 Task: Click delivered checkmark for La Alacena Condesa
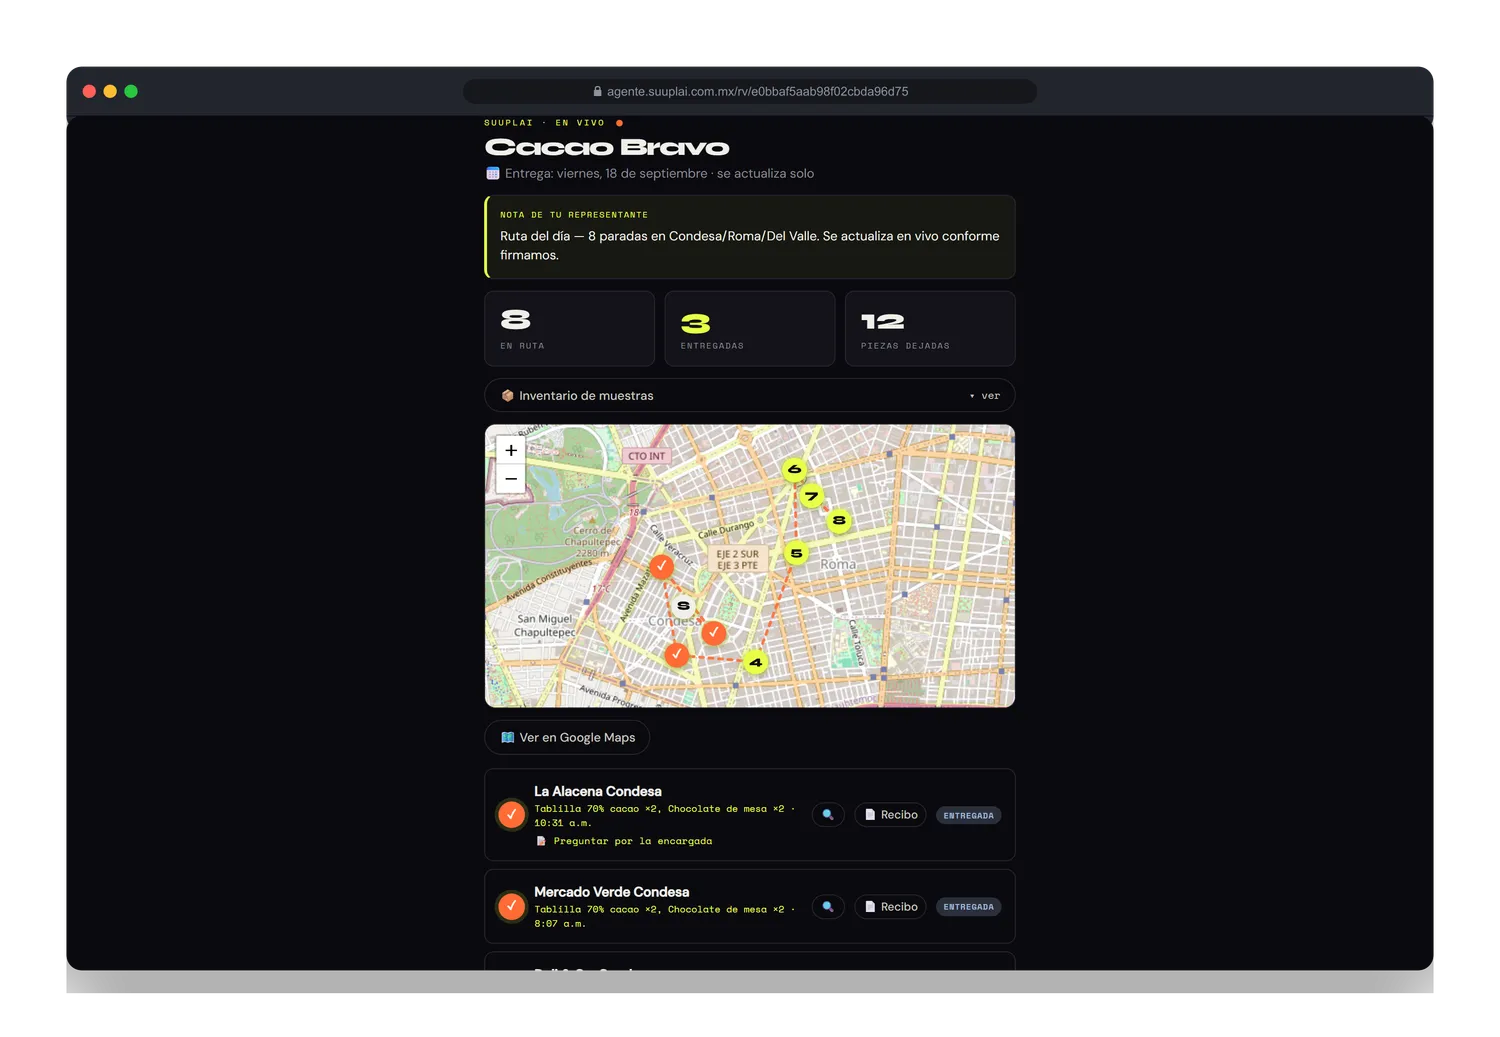[512, 815]
